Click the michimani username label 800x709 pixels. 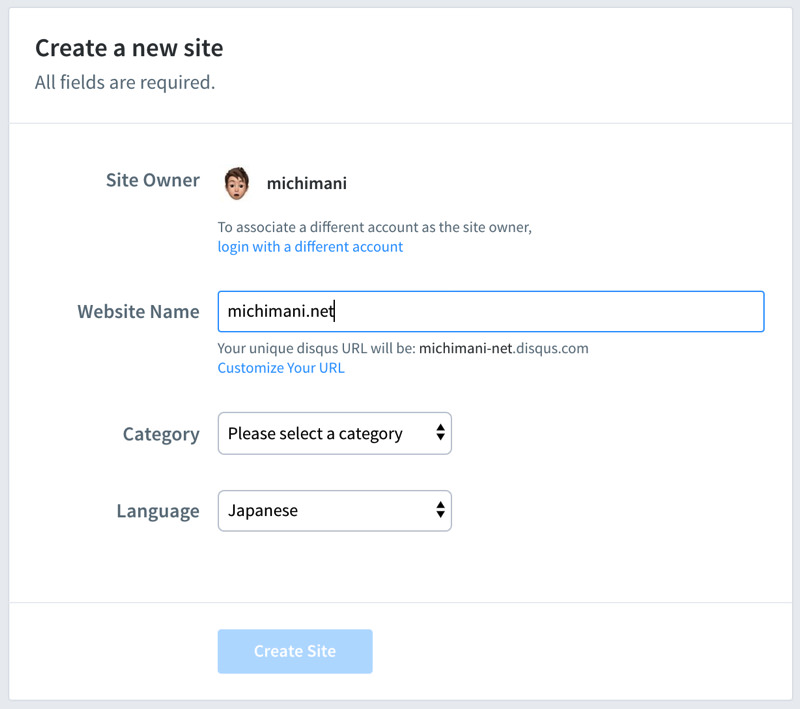(305, 184)
